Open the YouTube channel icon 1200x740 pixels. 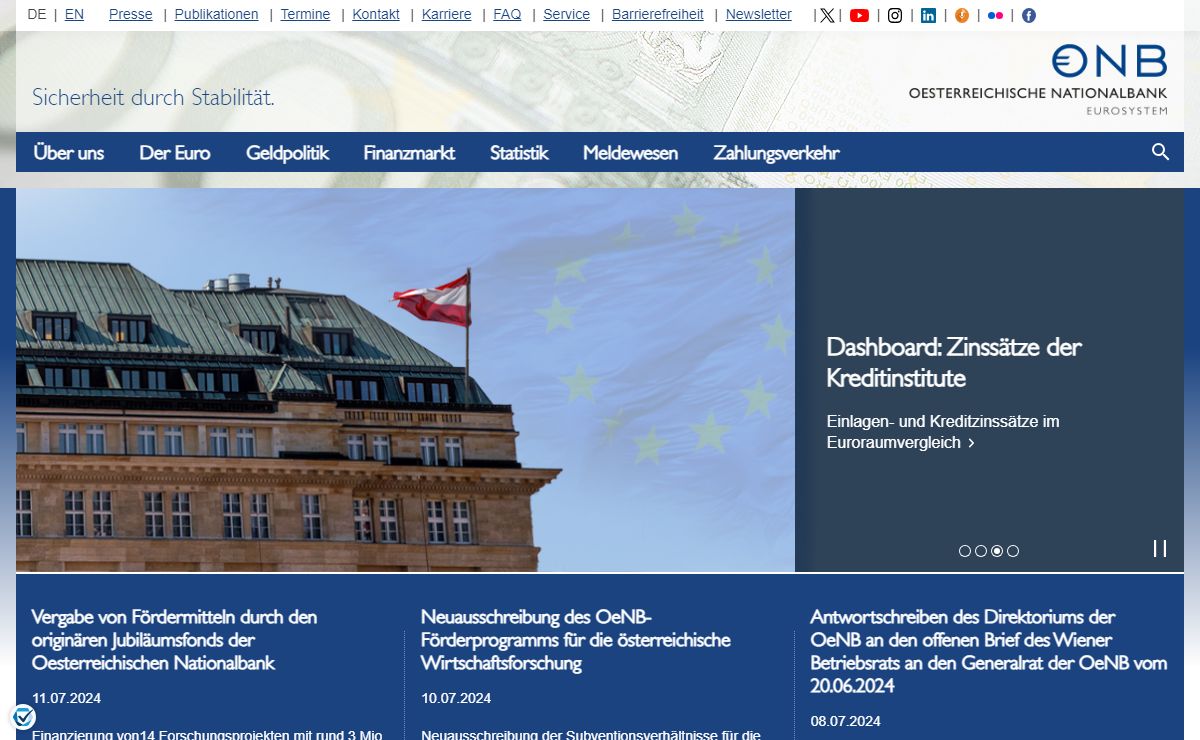(859, 15)
